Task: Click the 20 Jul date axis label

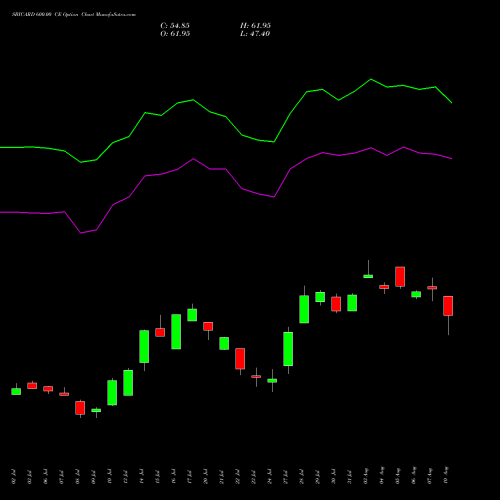Action: point(206,477)
